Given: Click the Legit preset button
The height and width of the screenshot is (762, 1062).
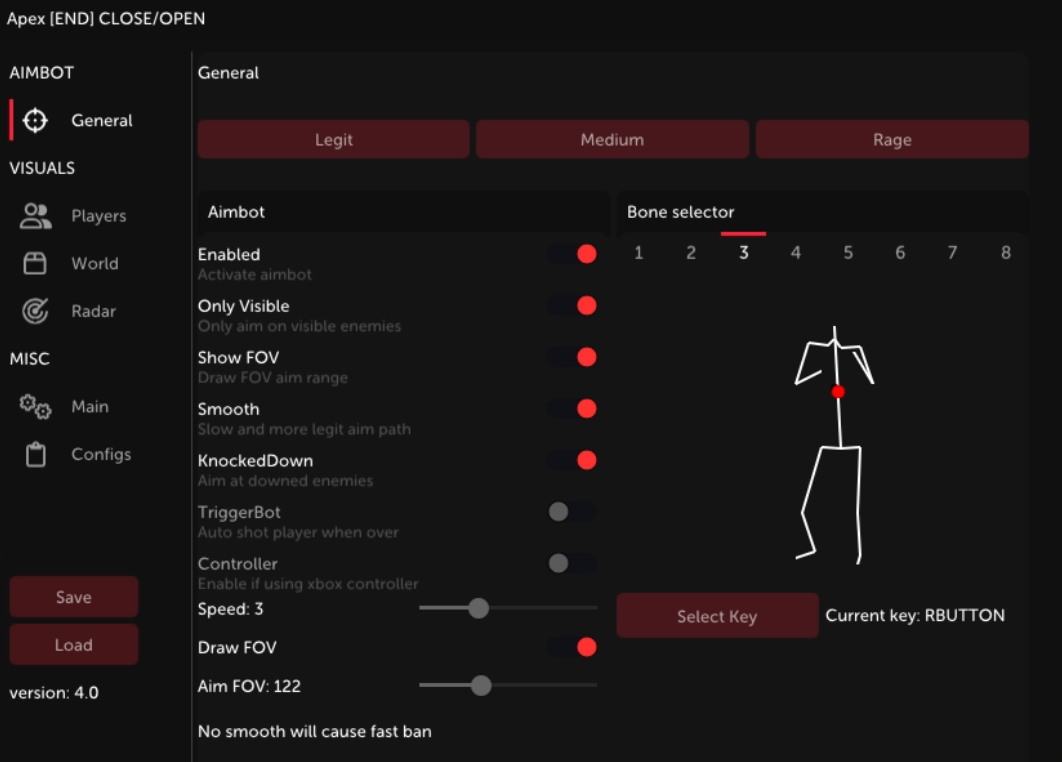Looking at the screenshot, I should pos(333,140).
